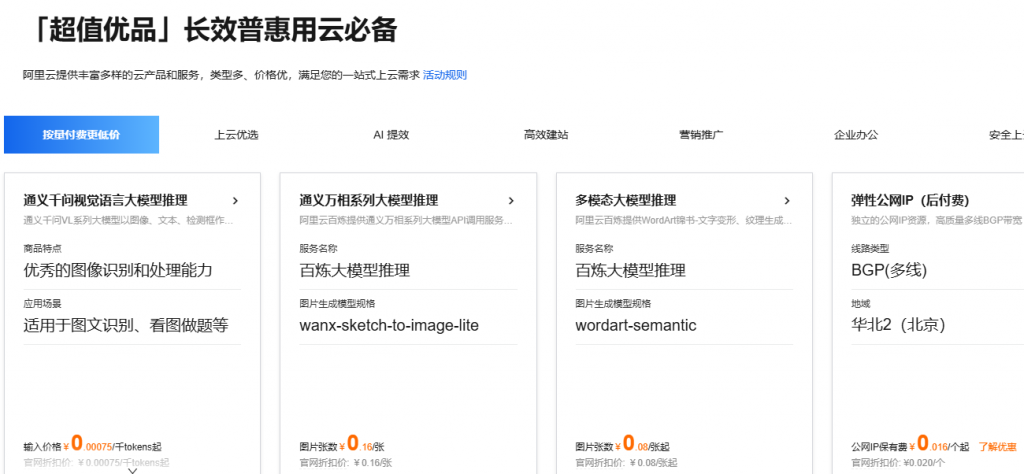
Task: Click chevron beside 通义千问视觉语言大模型推理
Action: [x=236, y=200]
